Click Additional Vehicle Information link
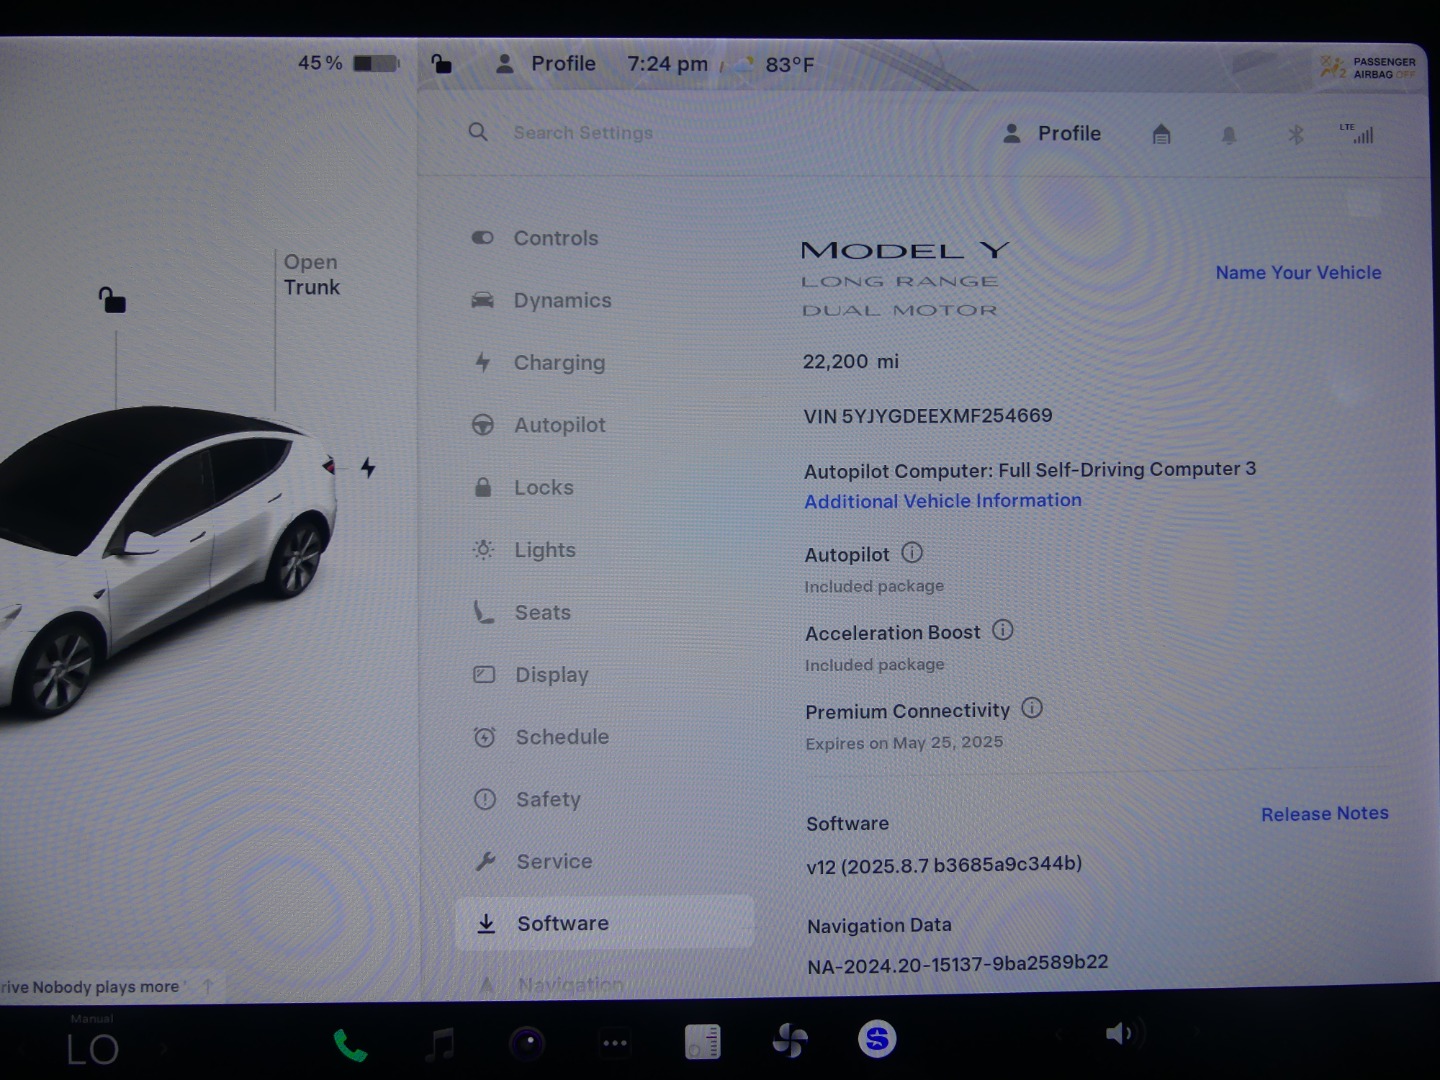The height and width of the screenshot is (1080, 1440). (x=942, y=501)
